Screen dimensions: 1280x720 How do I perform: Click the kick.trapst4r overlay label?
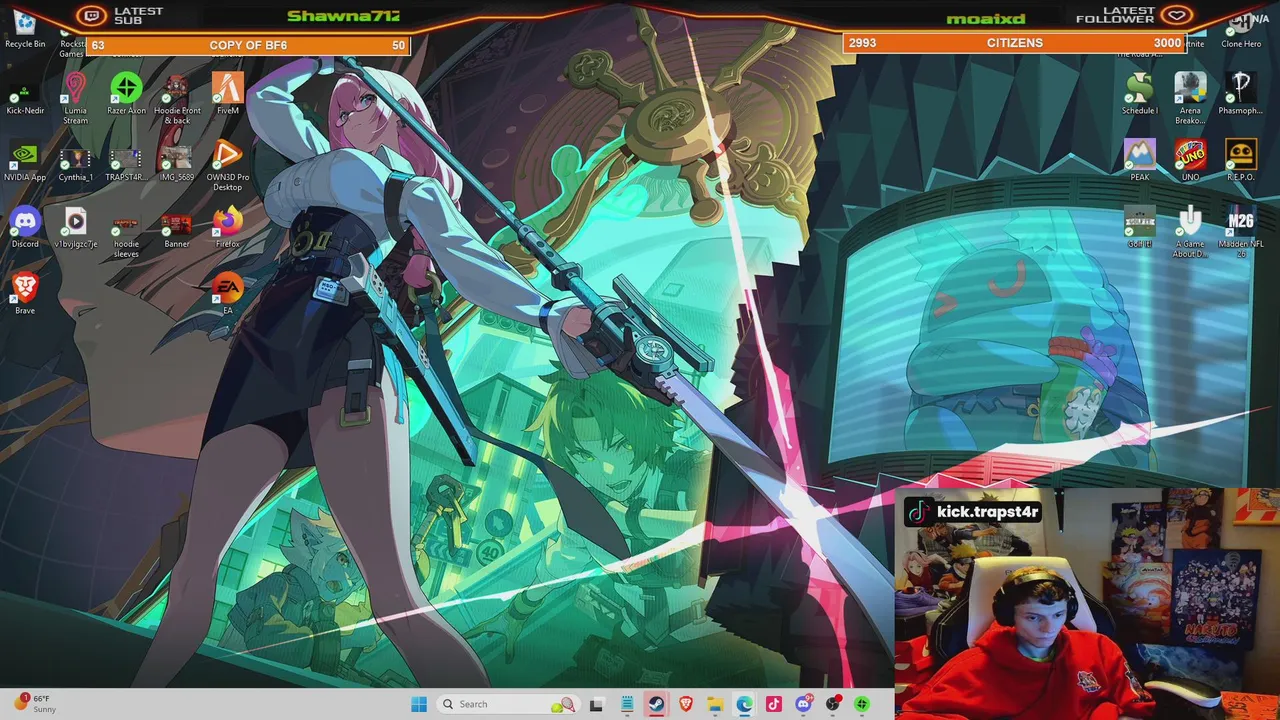click(973, 512)
